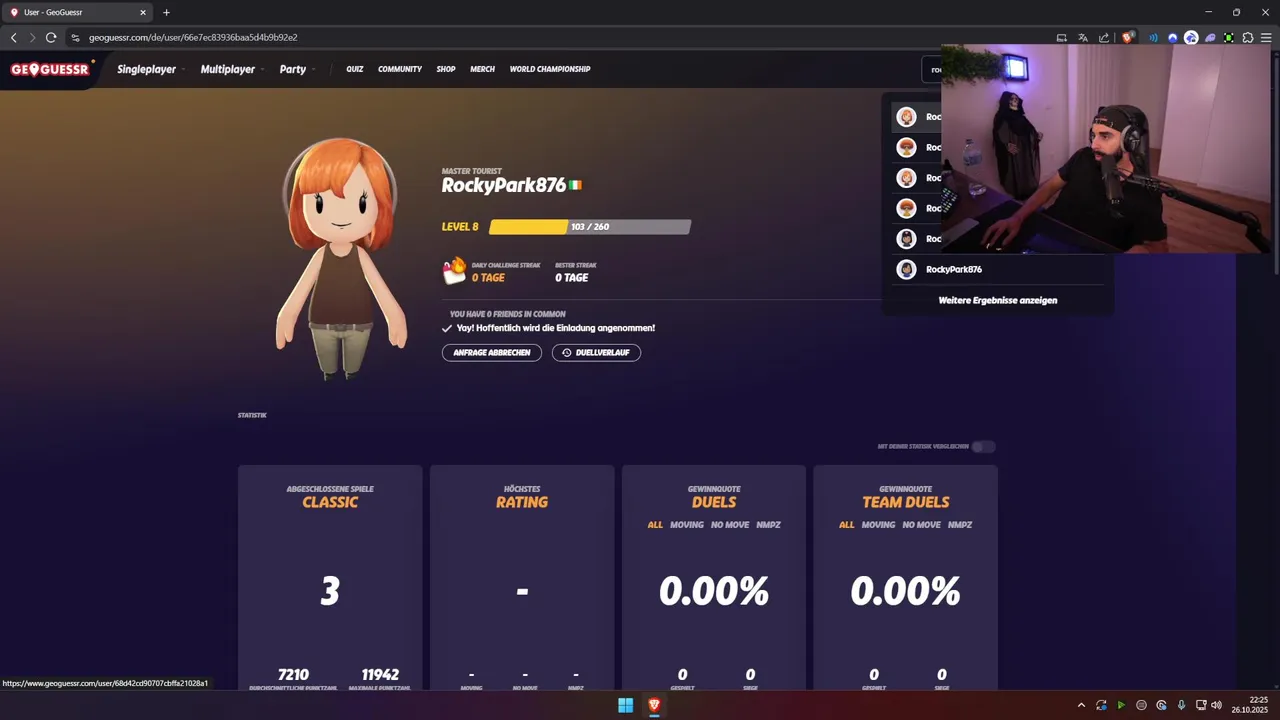Select MOVING filter under Team Duels
This screenshot has height=720, width=1280.
[879, 524]
